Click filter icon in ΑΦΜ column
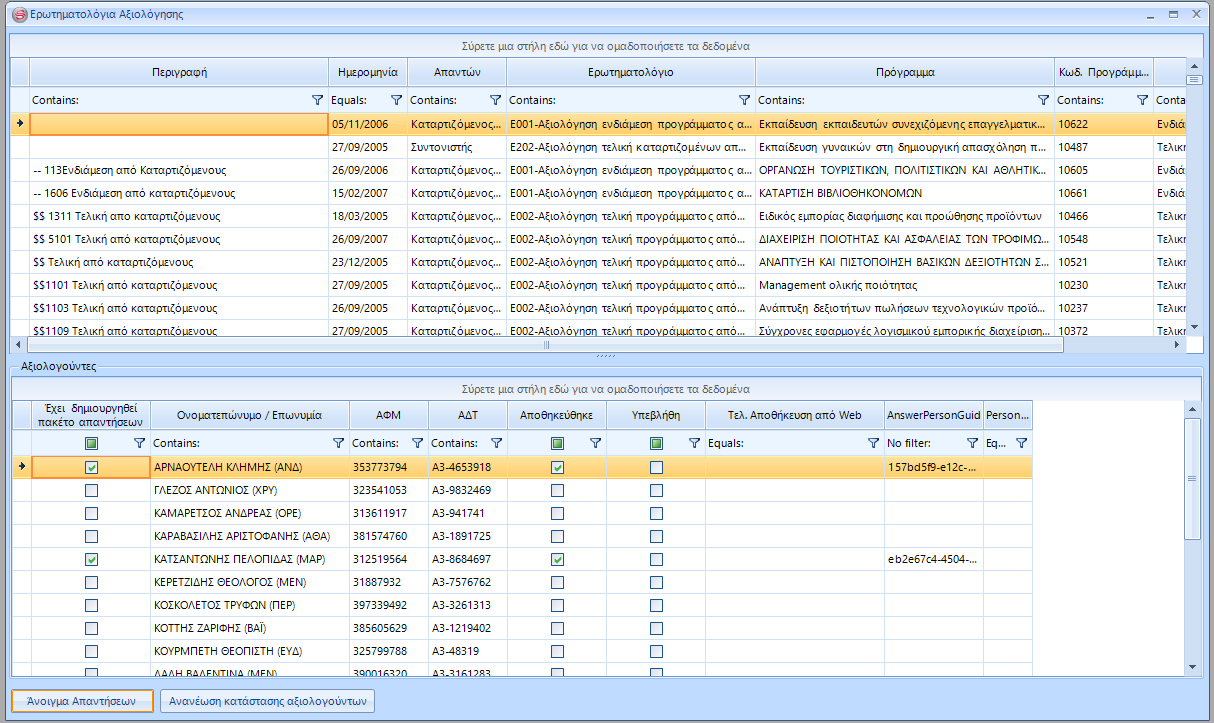The image size is (1214, 723). click(417, 443)
